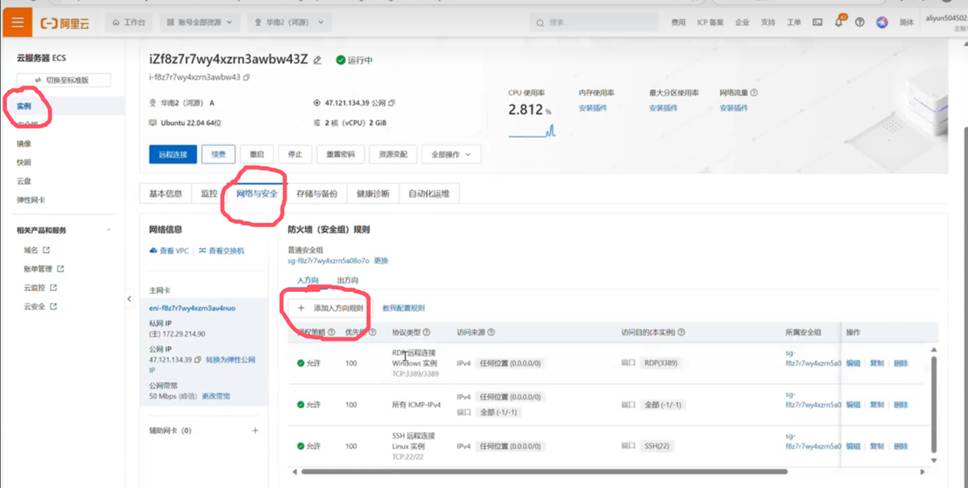Switch to the 存储与备份 tab

point(317,193)
